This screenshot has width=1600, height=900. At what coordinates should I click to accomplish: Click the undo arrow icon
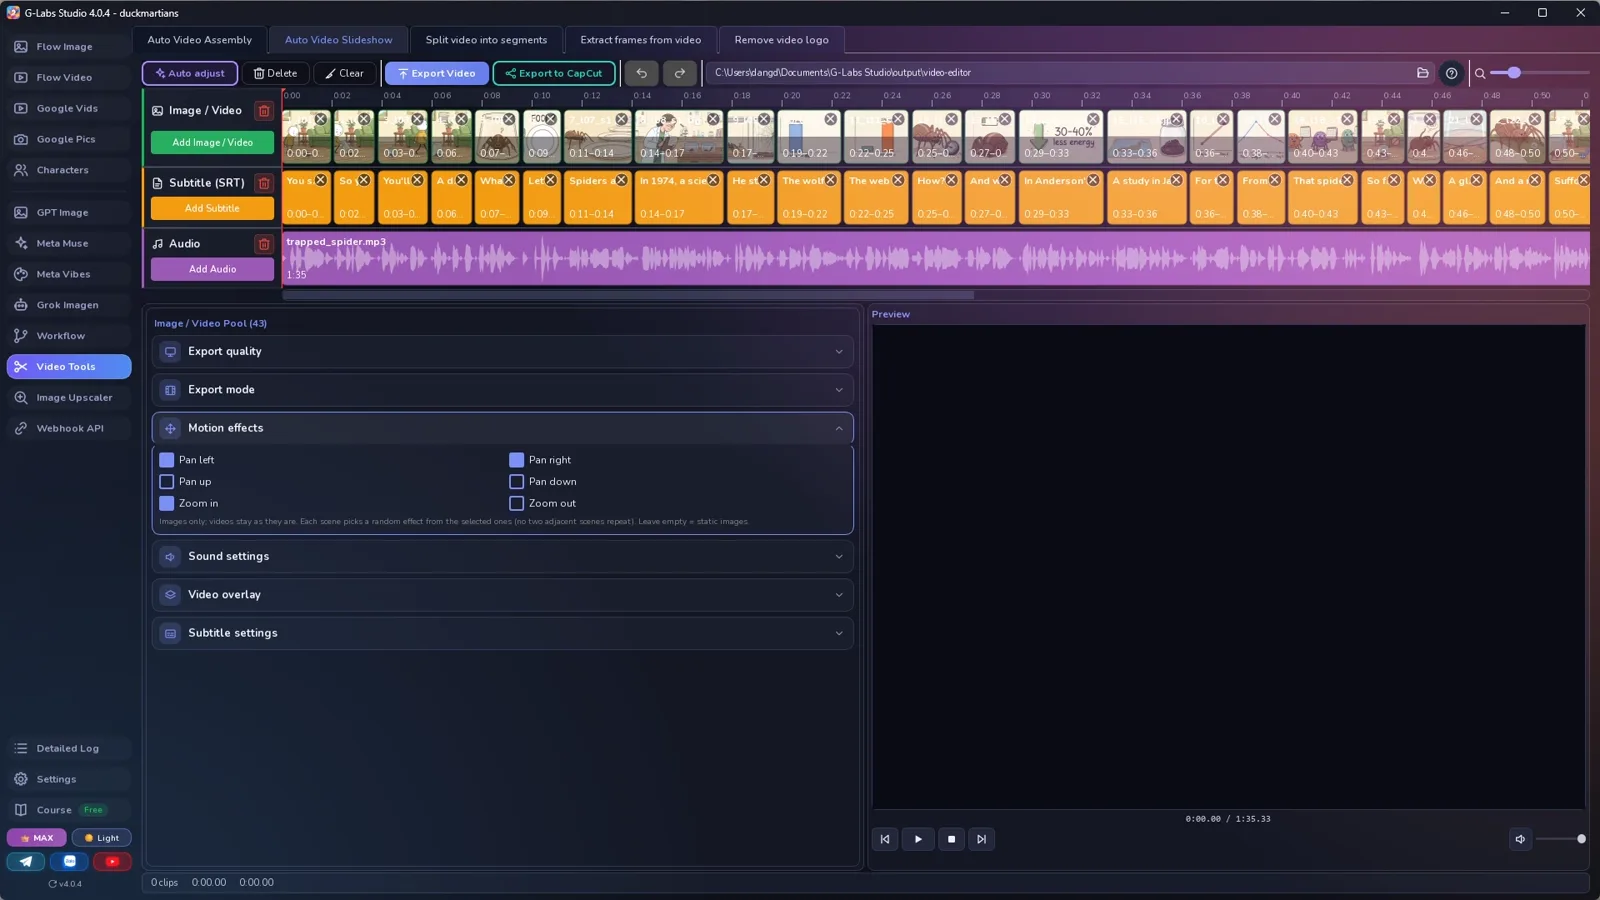coord(642,73)
